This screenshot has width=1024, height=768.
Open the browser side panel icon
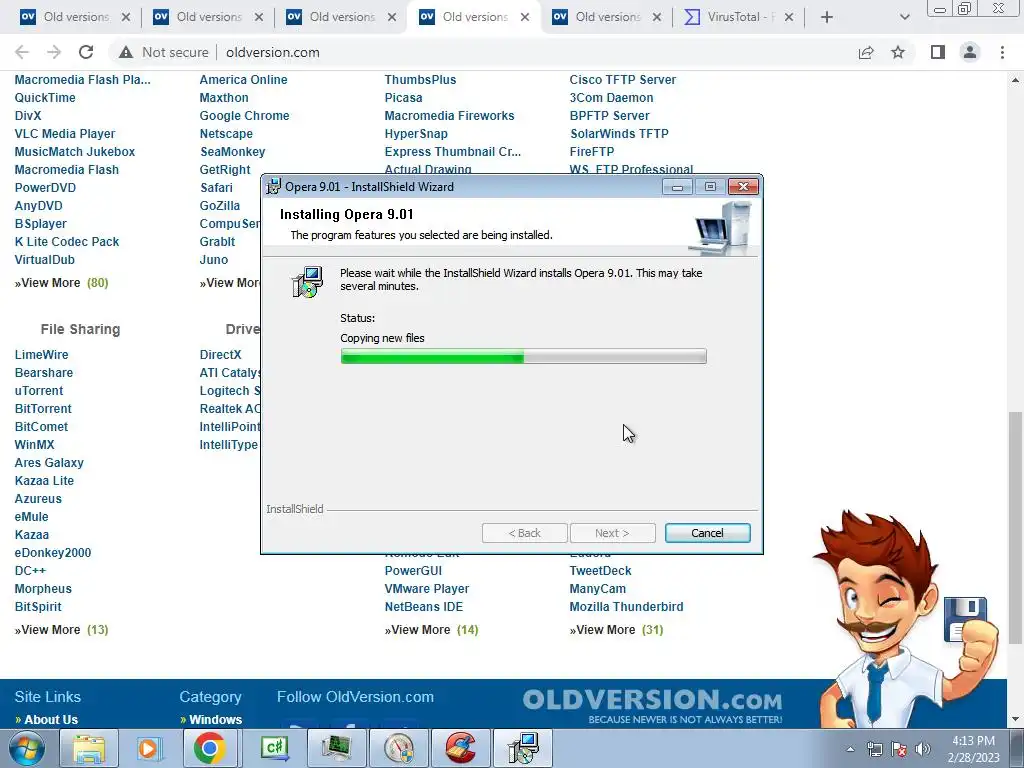[938, 52]
